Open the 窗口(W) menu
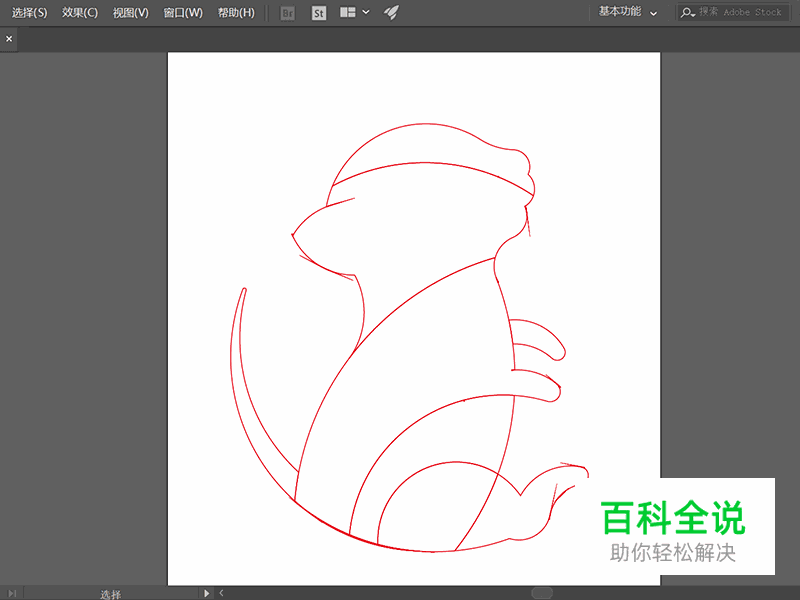Image resolution: width=800 pixels, height=600 pixels. [x=181, y=12]
